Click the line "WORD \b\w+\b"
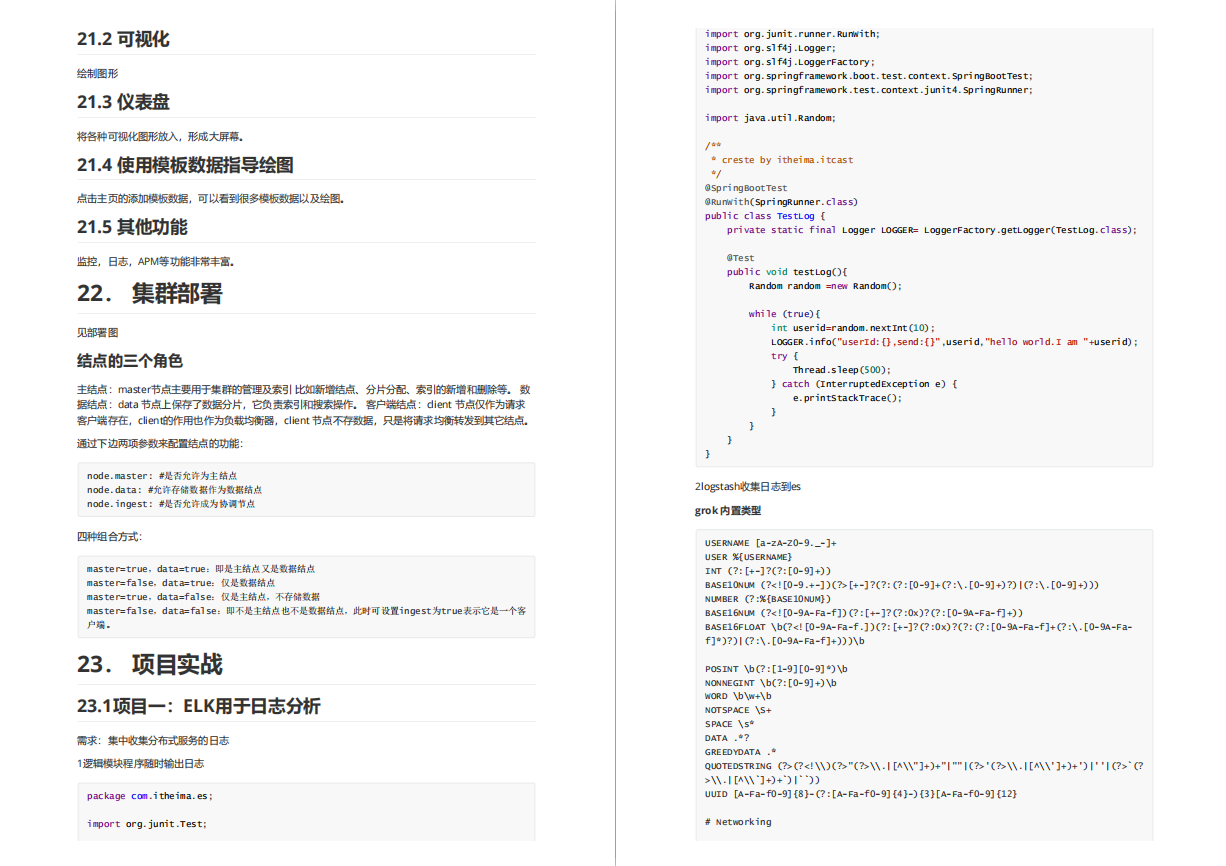Image resolution: width=1226 pixels, height=866 pixels. coord(738,697)
